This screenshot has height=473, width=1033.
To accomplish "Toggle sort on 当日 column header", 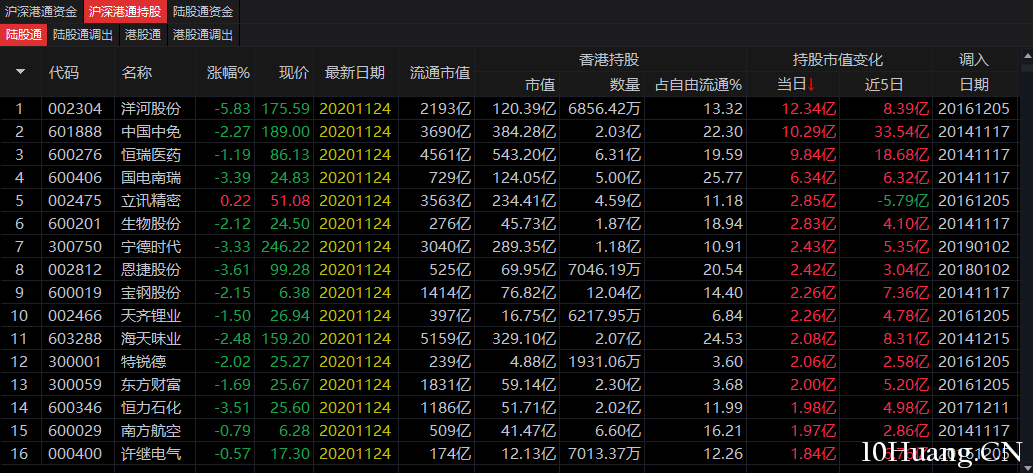I will coord(796,84).
